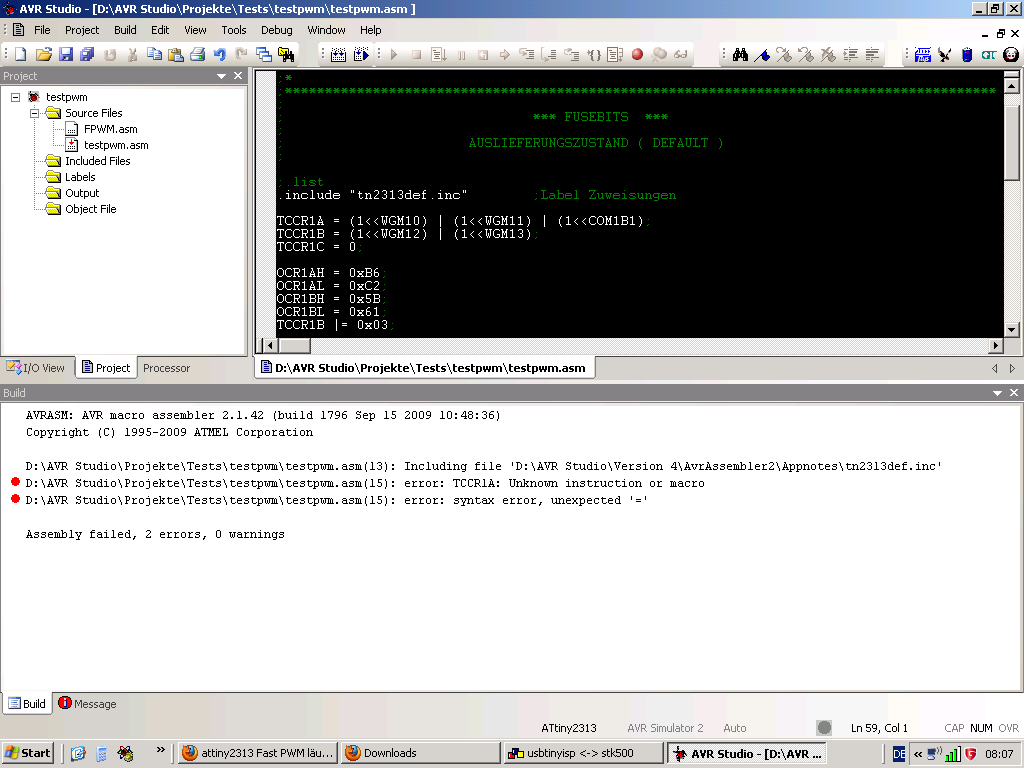Open the Build menu
The height and width of the screenshot is (768, 1024).
125,30
